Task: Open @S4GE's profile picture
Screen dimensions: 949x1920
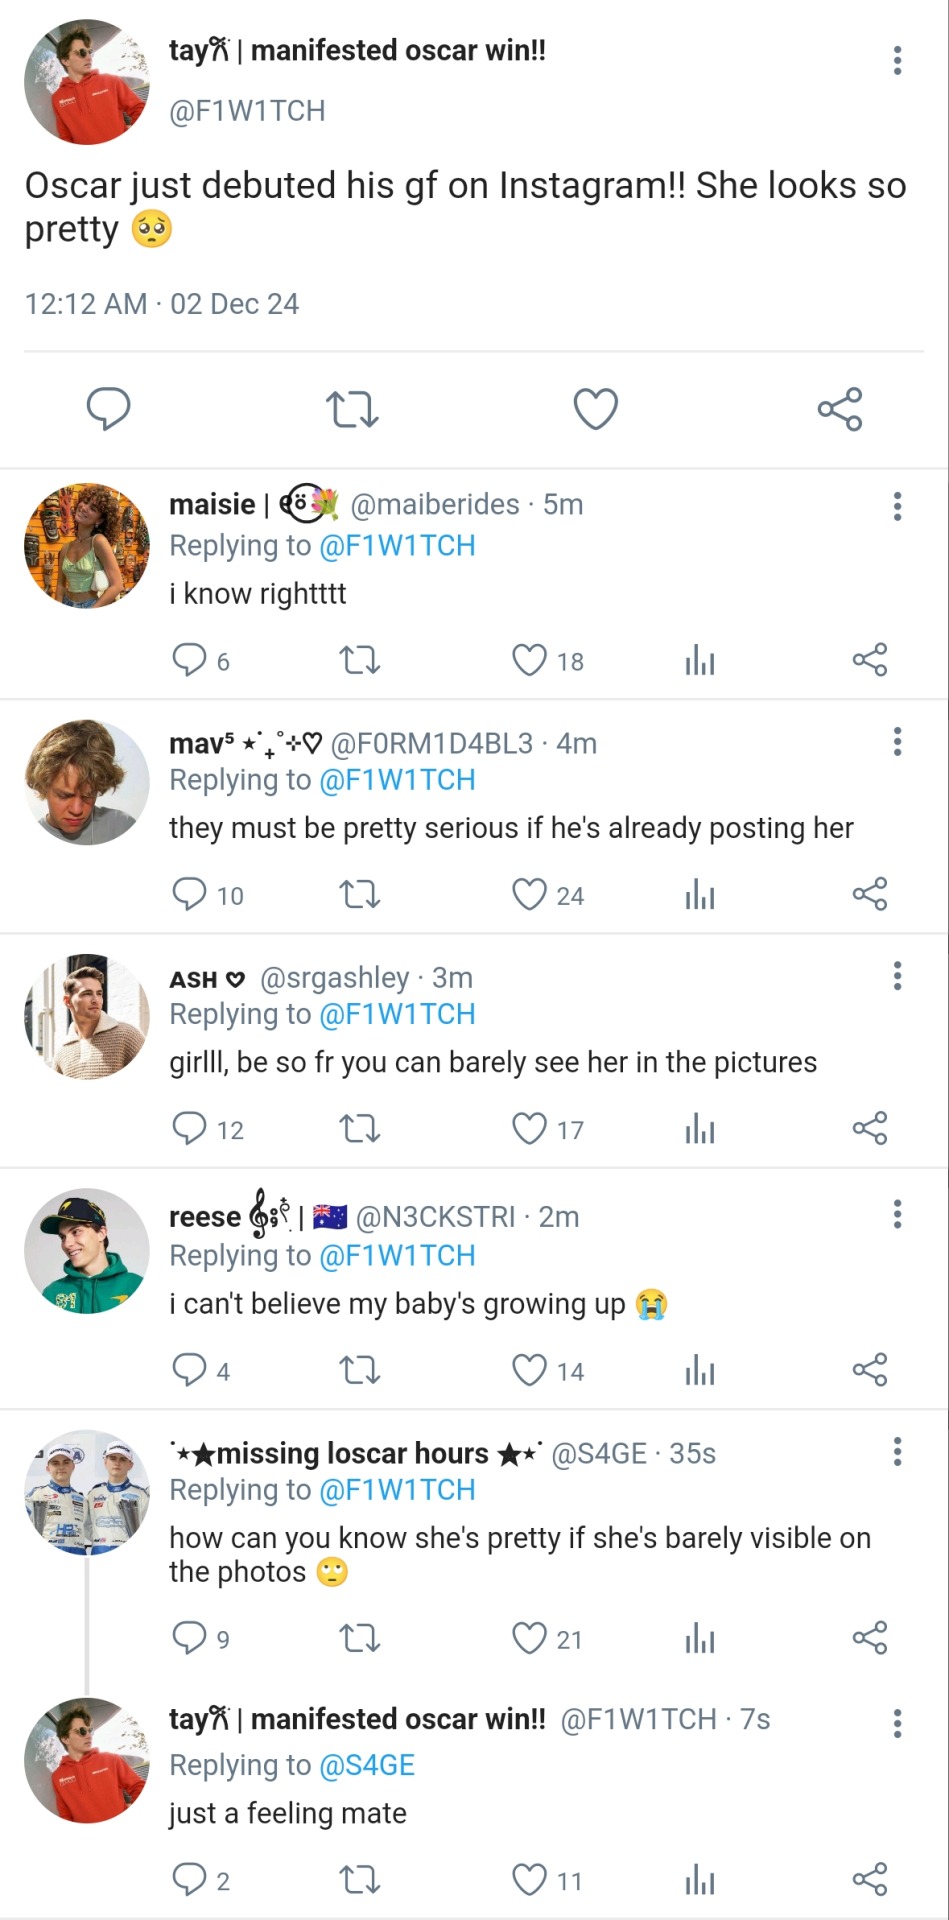Action: [87, 1492]
